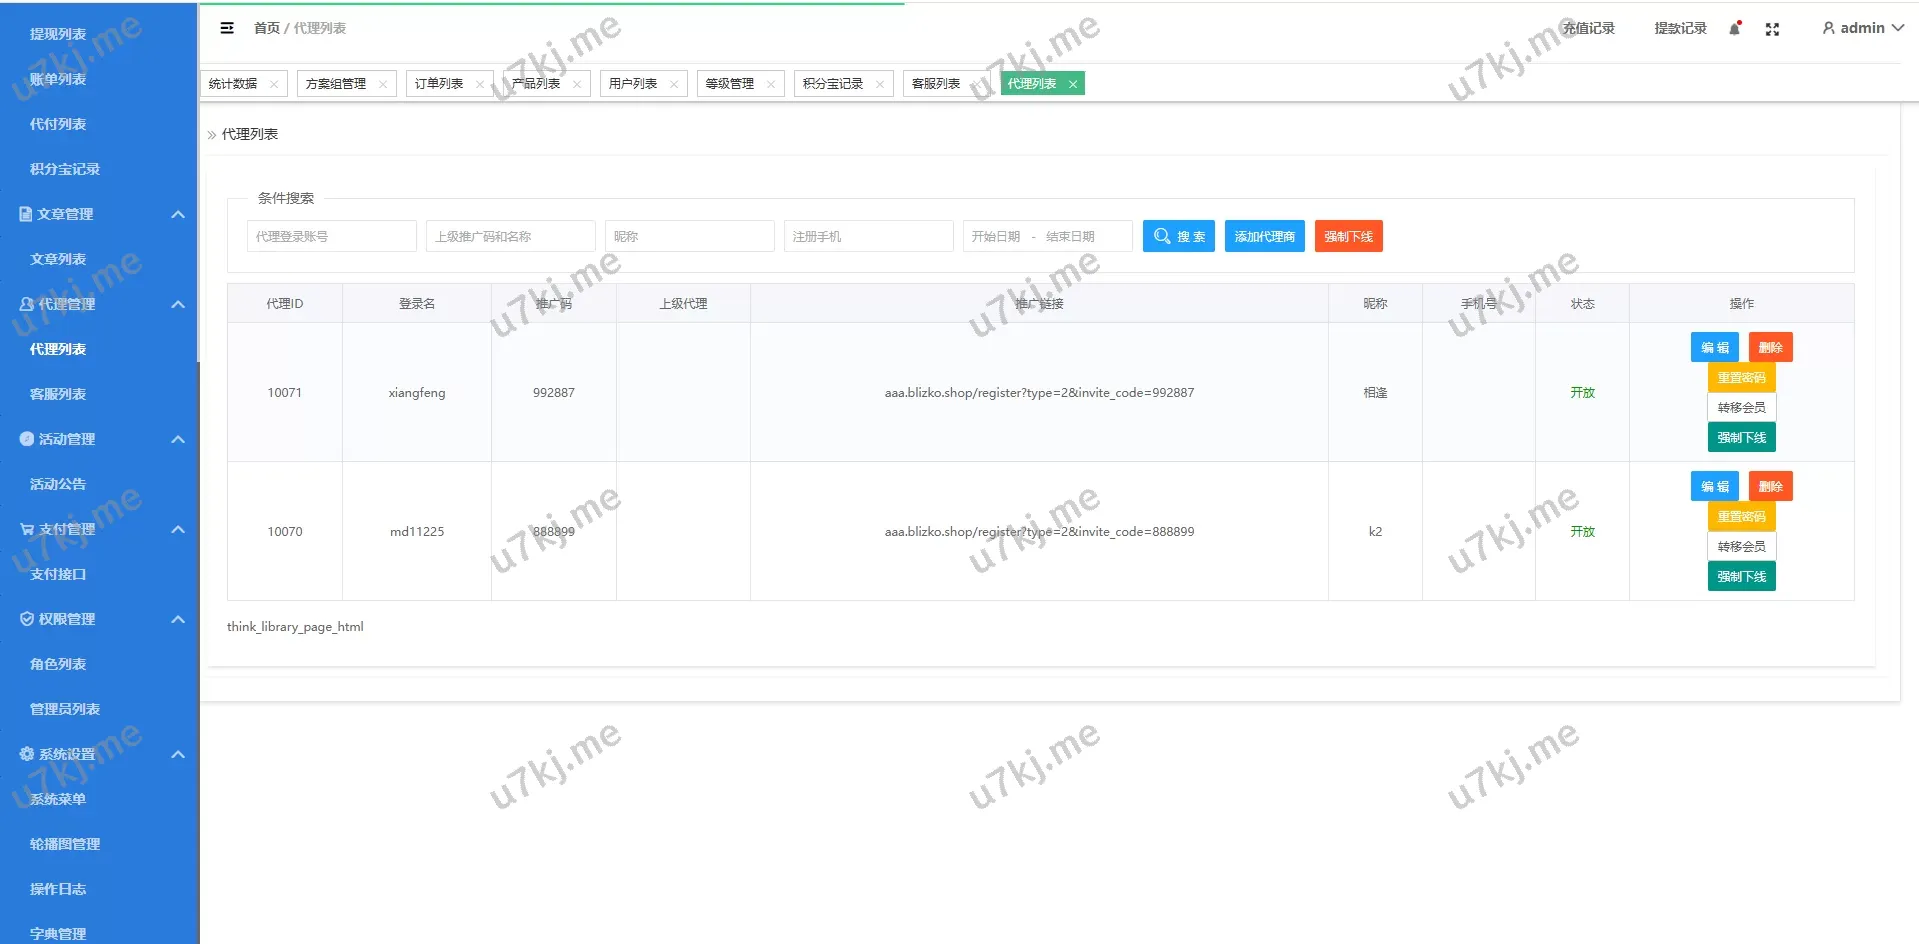Viewport: 1919px width, 944px height.
Task: Open 客服列表 in the sidebar
Action: coord(58,394)
